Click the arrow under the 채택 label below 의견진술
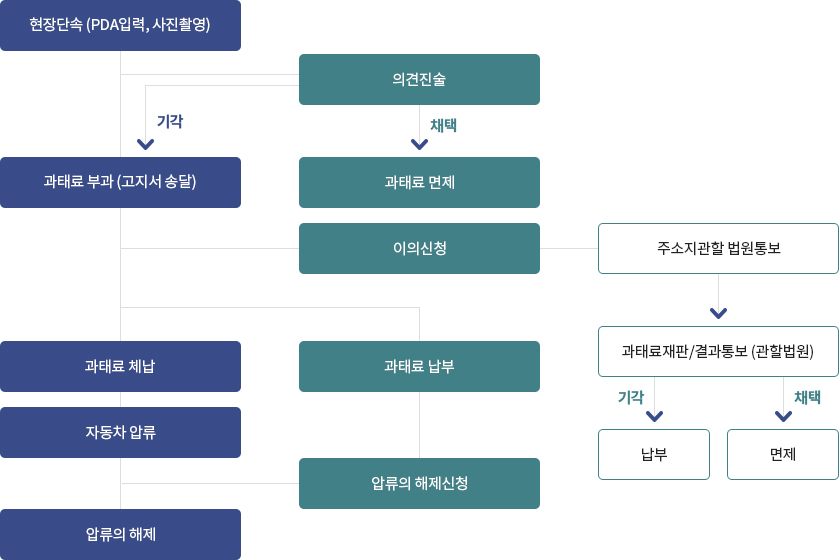The image size is (839, 560). click(419, 144)
